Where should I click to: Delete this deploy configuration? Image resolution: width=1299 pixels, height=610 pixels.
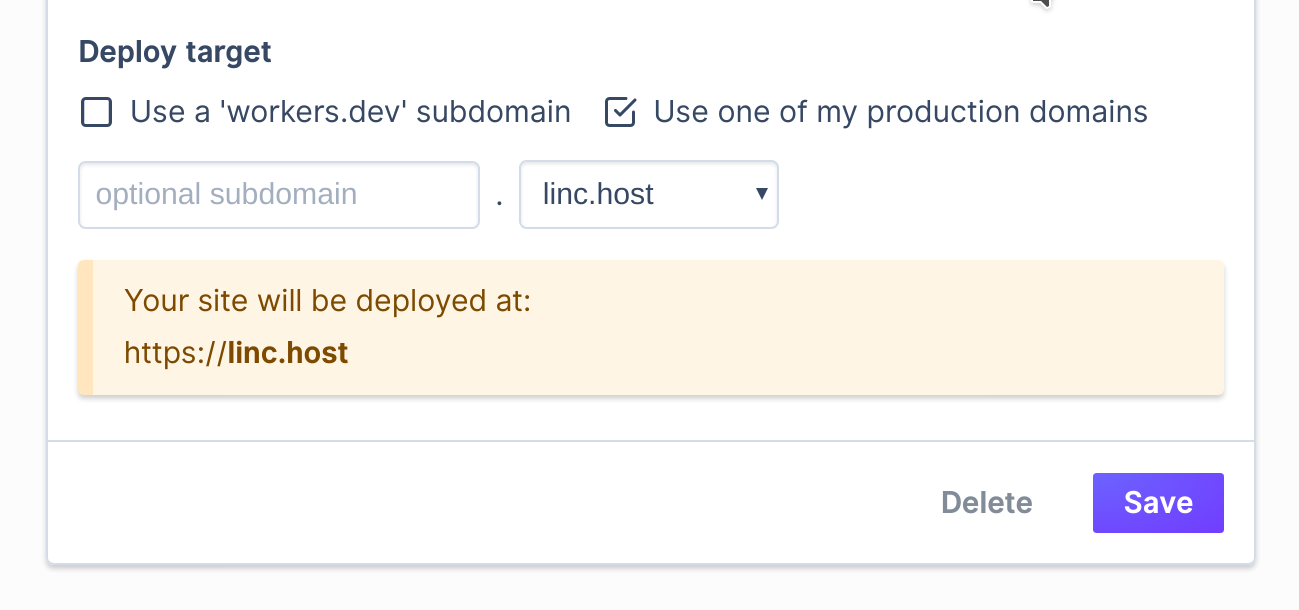pyautogui.click(x=987, y=502)
